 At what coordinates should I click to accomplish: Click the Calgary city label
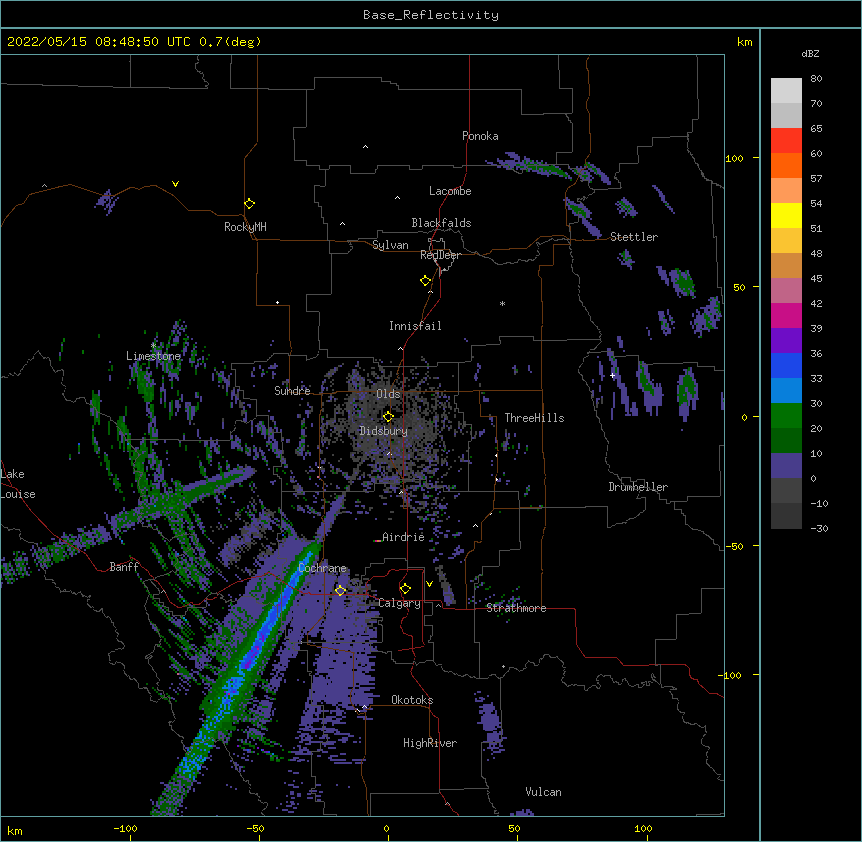tap(399, 603)
